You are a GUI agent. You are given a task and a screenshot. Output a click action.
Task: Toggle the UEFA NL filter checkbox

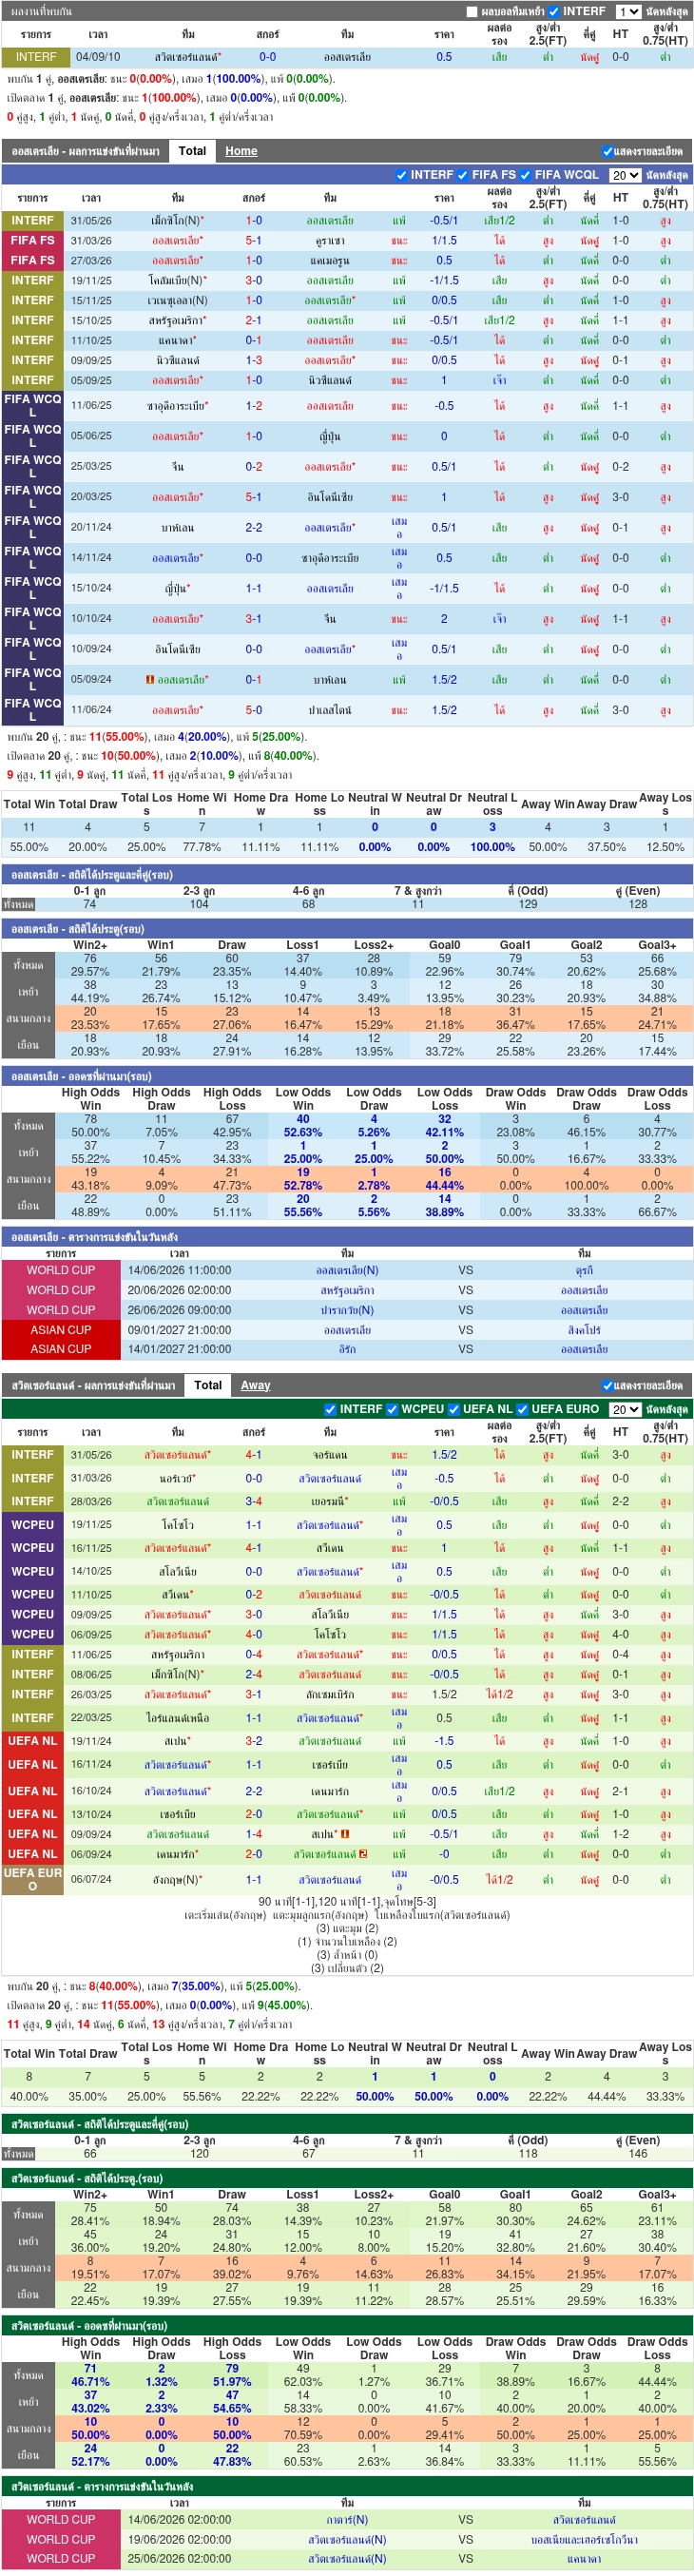pos(454,1410)
